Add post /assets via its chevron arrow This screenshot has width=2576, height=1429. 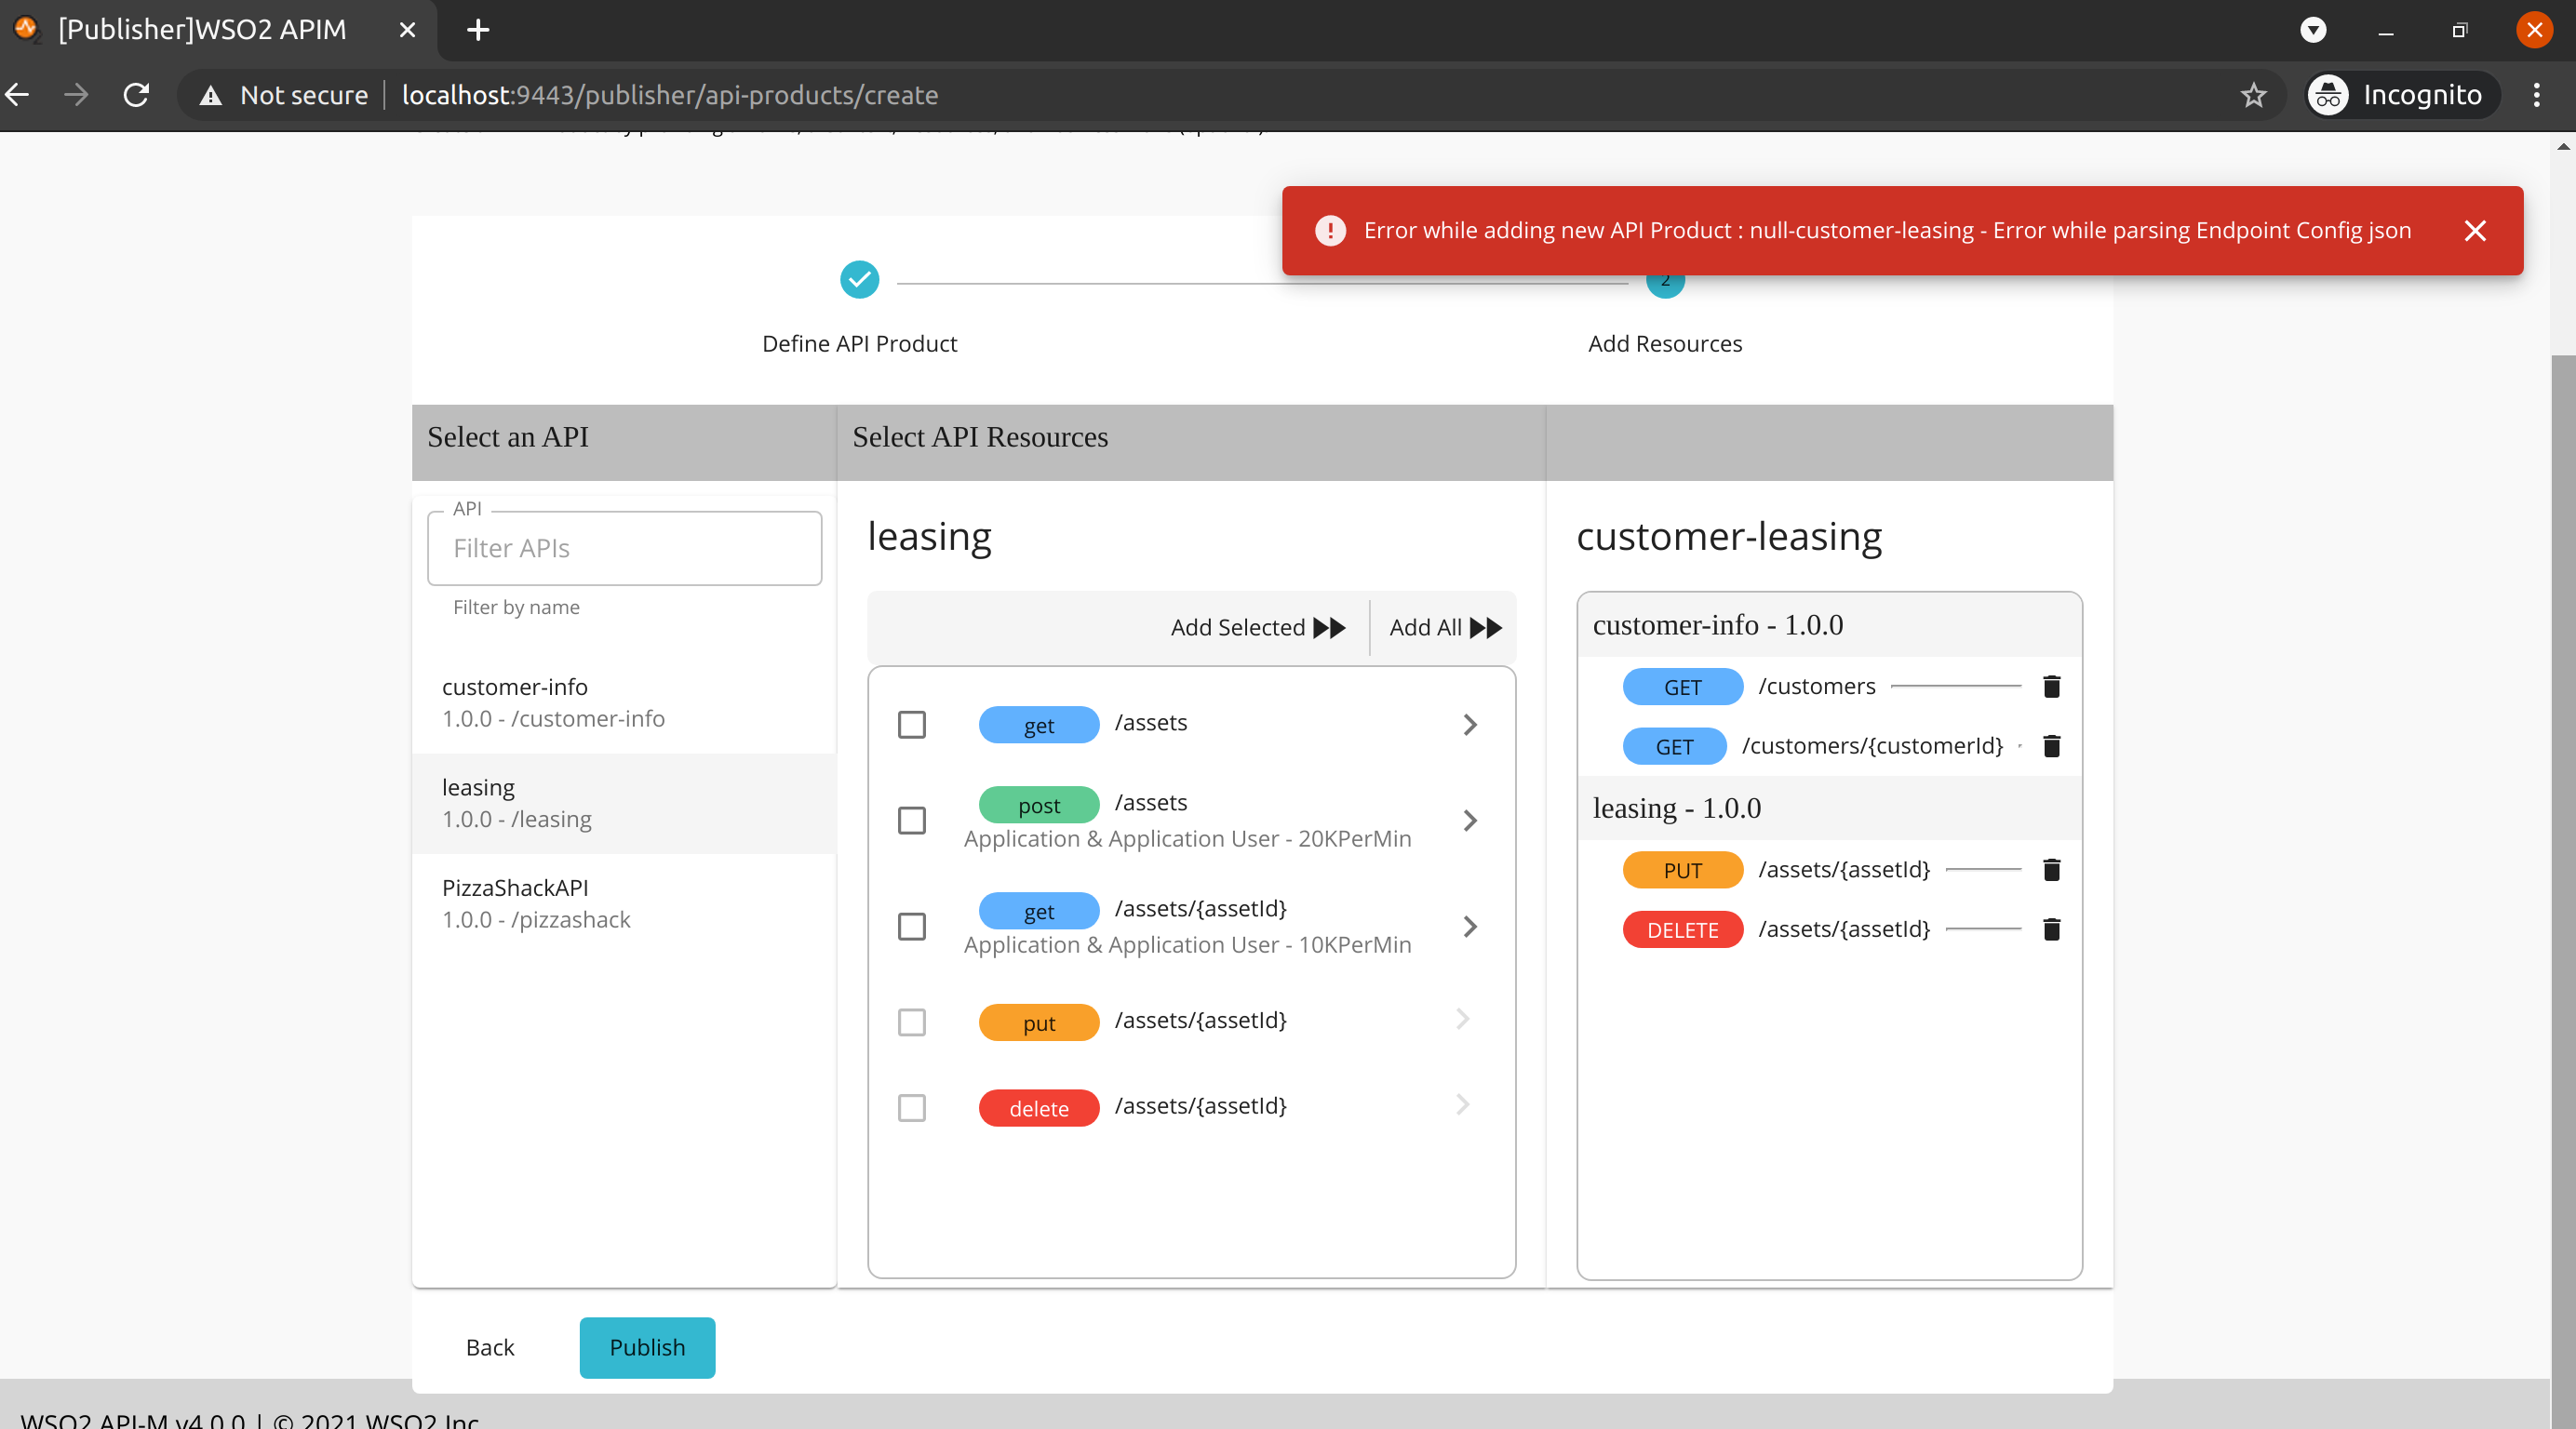1469,820
